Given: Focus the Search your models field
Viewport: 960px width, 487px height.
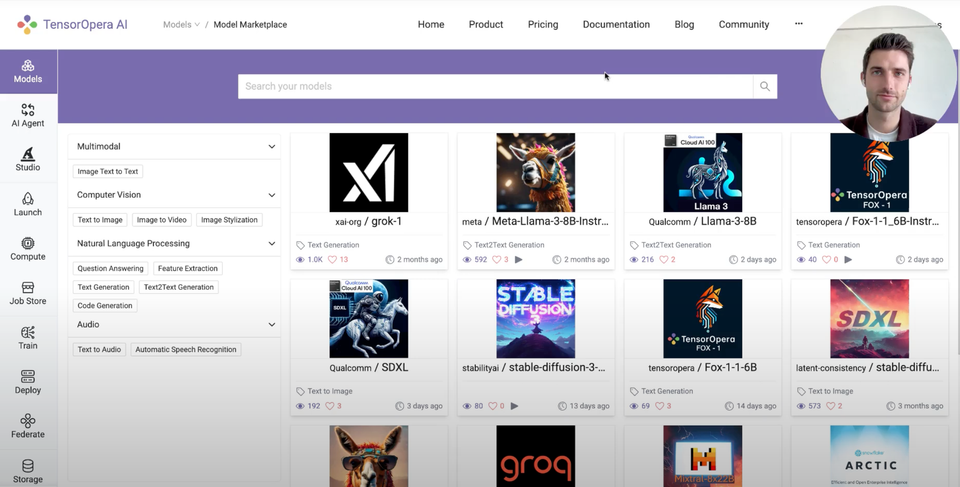Looking at the screenshot, I should coord(495,86).
